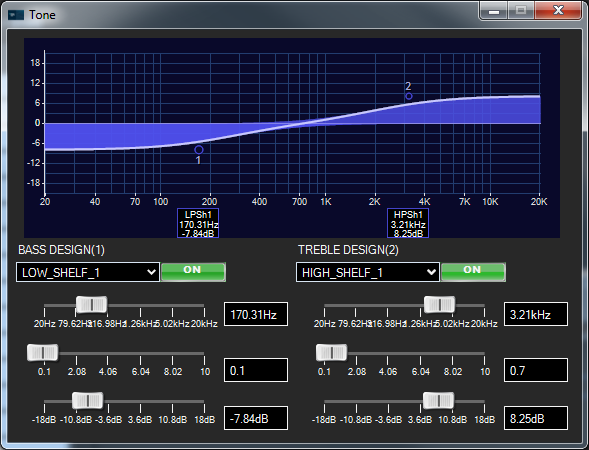Open the HIGH_SHELF_1 treble filter dropdown

368,272
